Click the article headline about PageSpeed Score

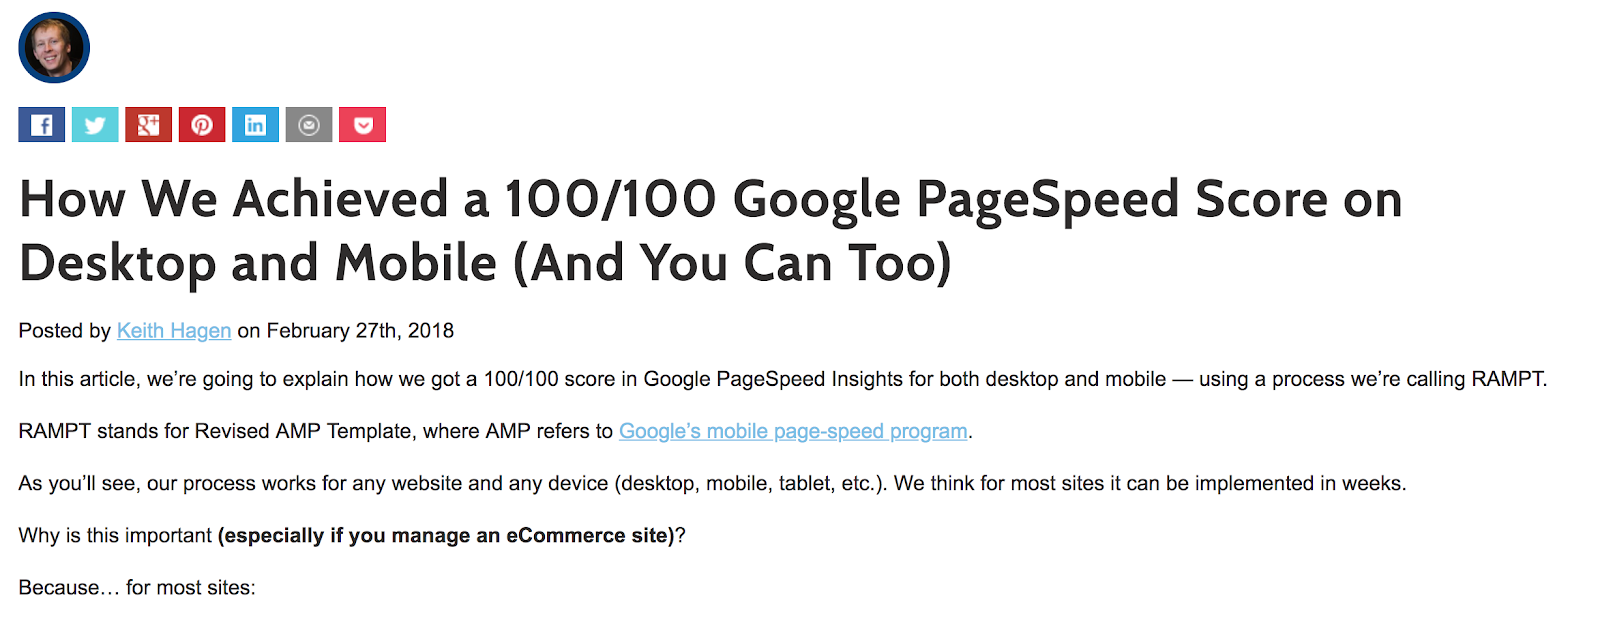(711, 231)
